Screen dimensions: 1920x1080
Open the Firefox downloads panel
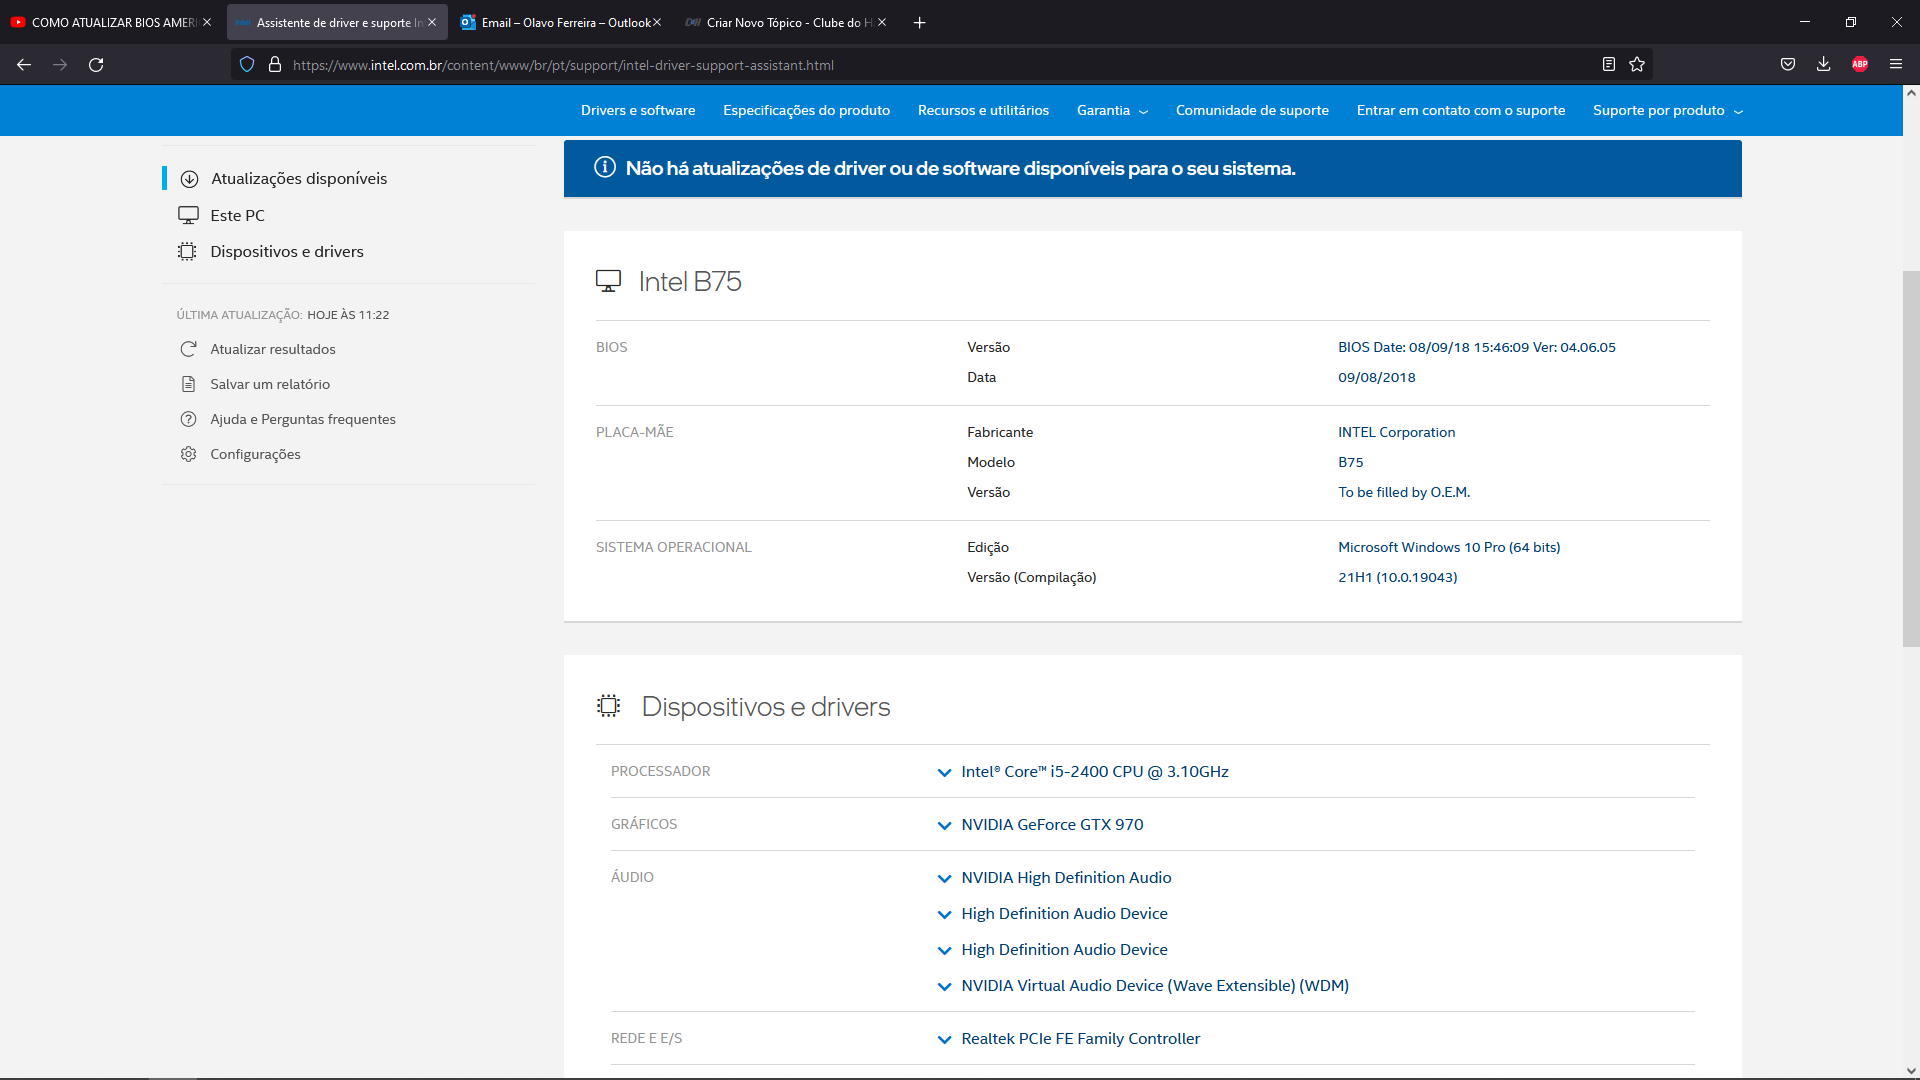click(x=1824, y=65)
